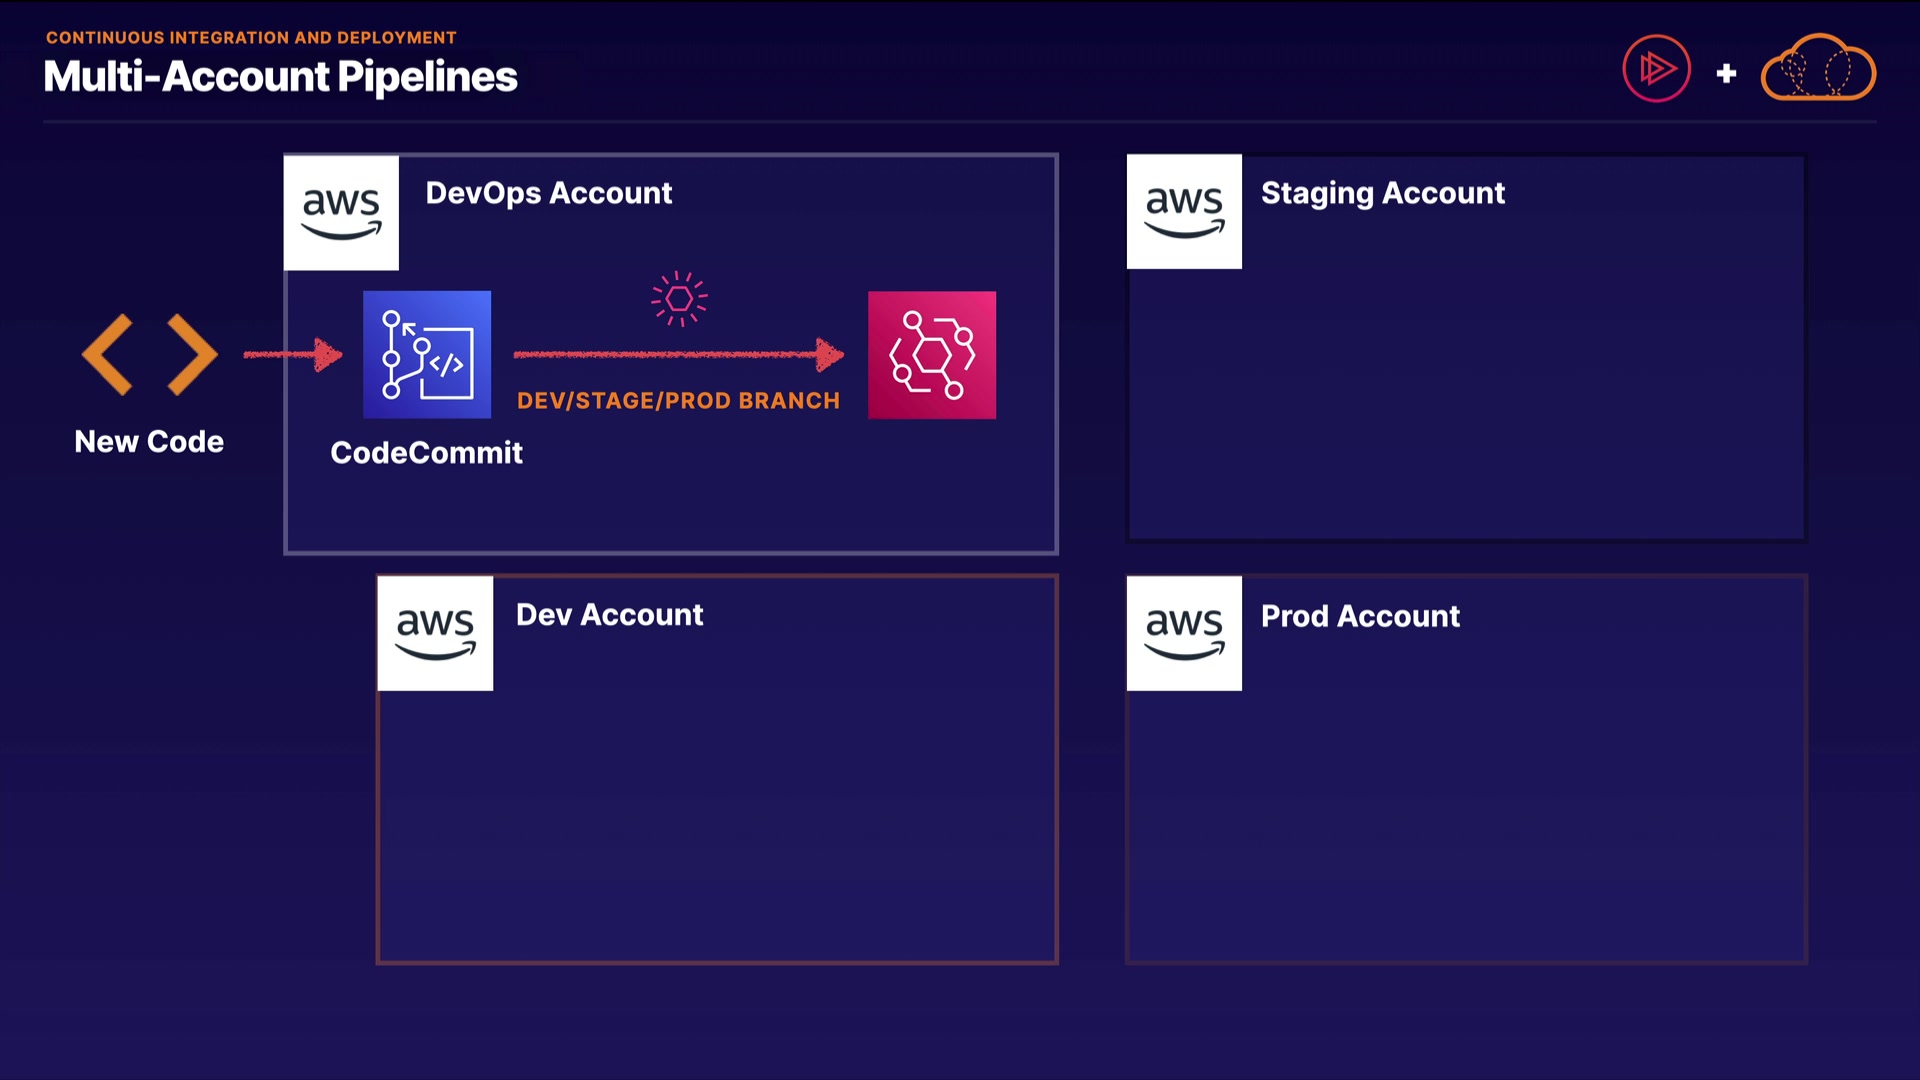The height and width of the screenshot is (1080, 1920).
Task: Click the Dev Account heading text
Action: pos(609,615)
